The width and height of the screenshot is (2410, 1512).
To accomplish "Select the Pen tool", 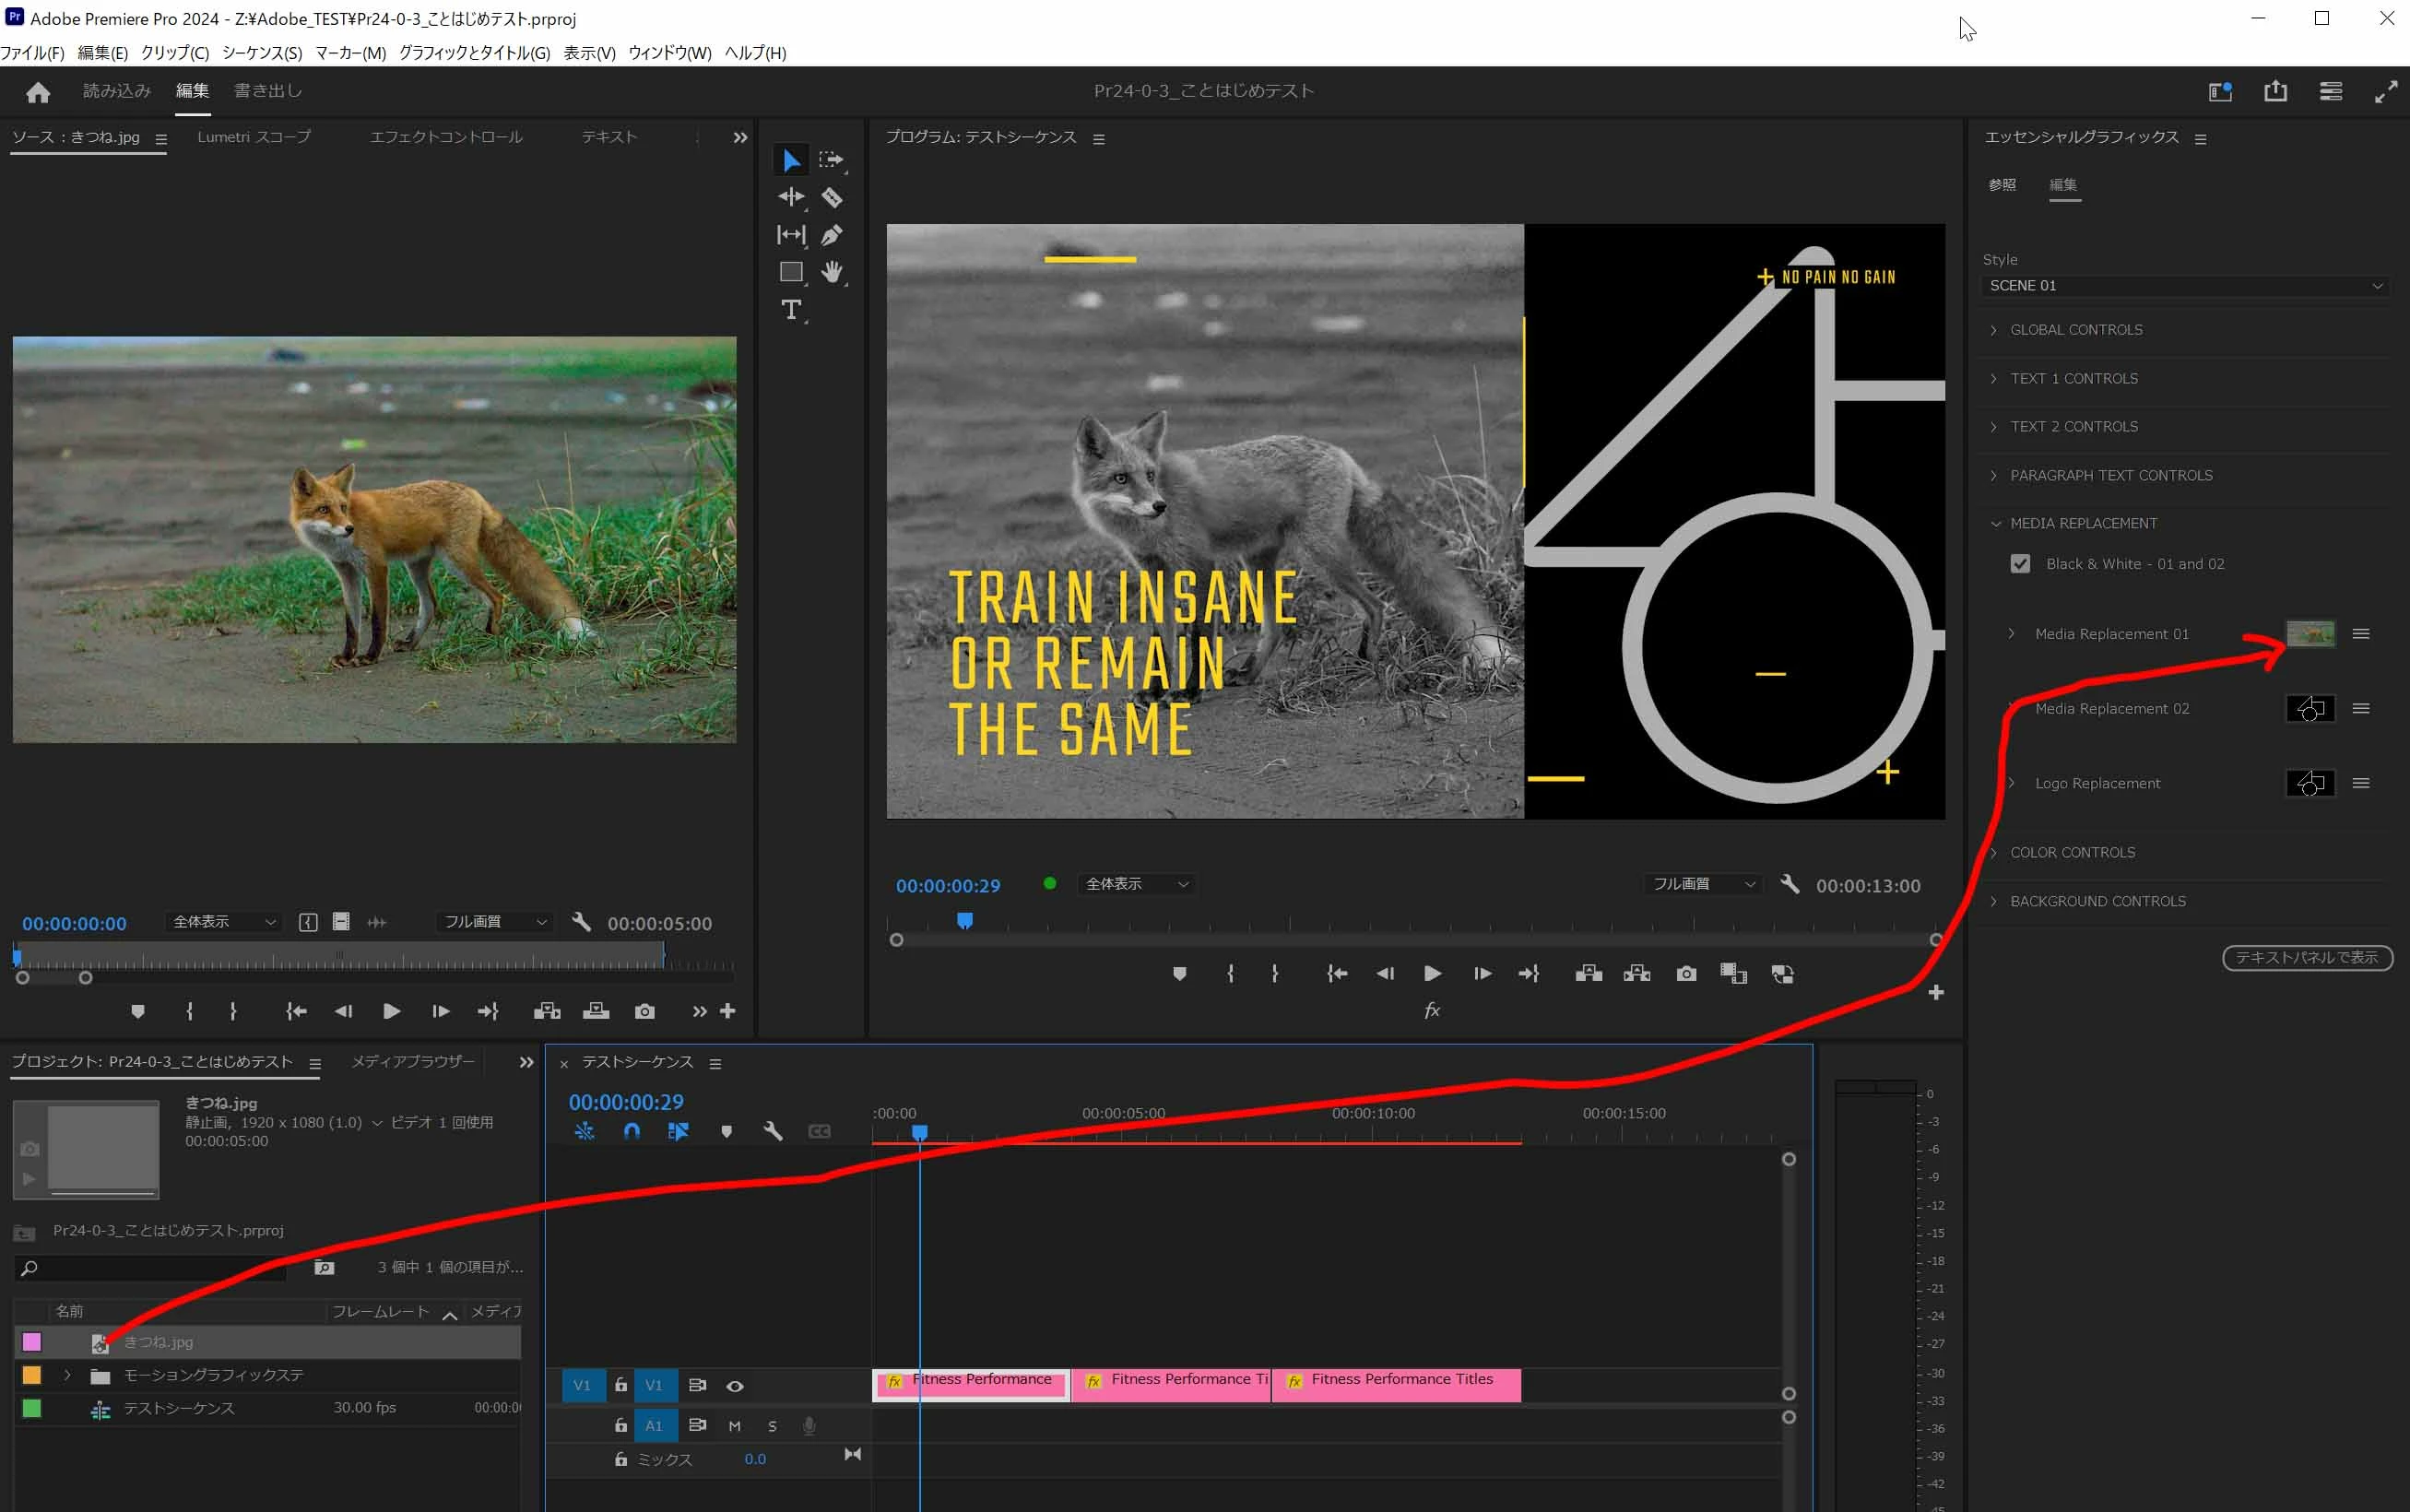I will pyautogui.click(x=831, y=235).
